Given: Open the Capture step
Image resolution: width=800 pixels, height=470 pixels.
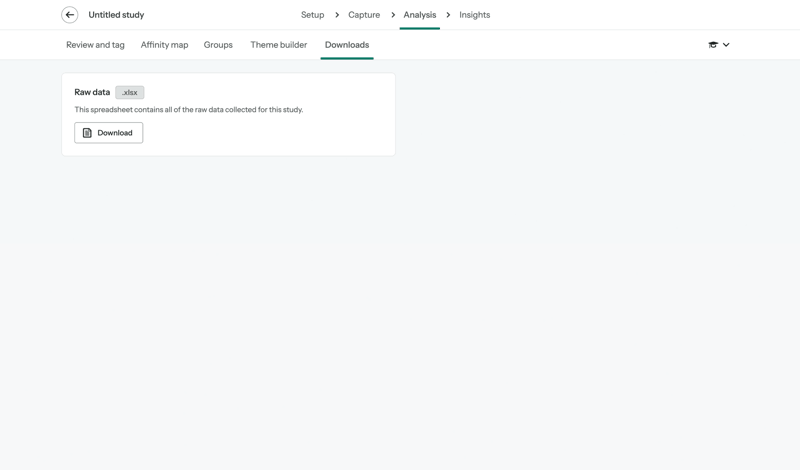Looking at the screenshot, I should [364, 15].
